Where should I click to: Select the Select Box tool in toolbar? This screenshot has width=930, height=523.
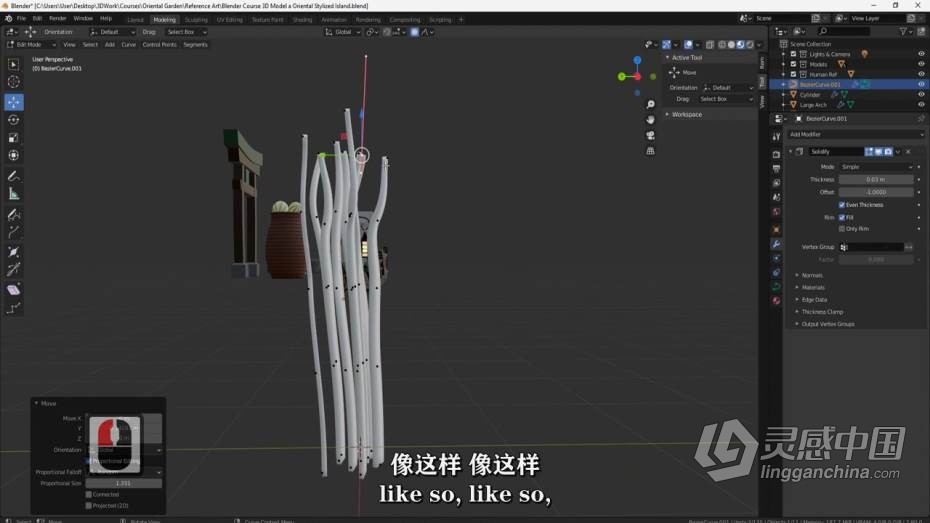click(x=14, y=64)
